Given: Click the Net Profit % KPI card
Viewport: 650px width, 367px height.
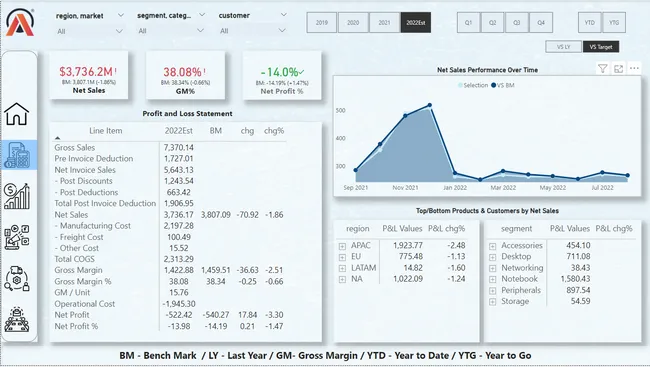Looking at the screenshot, I should tap(282, 75).
